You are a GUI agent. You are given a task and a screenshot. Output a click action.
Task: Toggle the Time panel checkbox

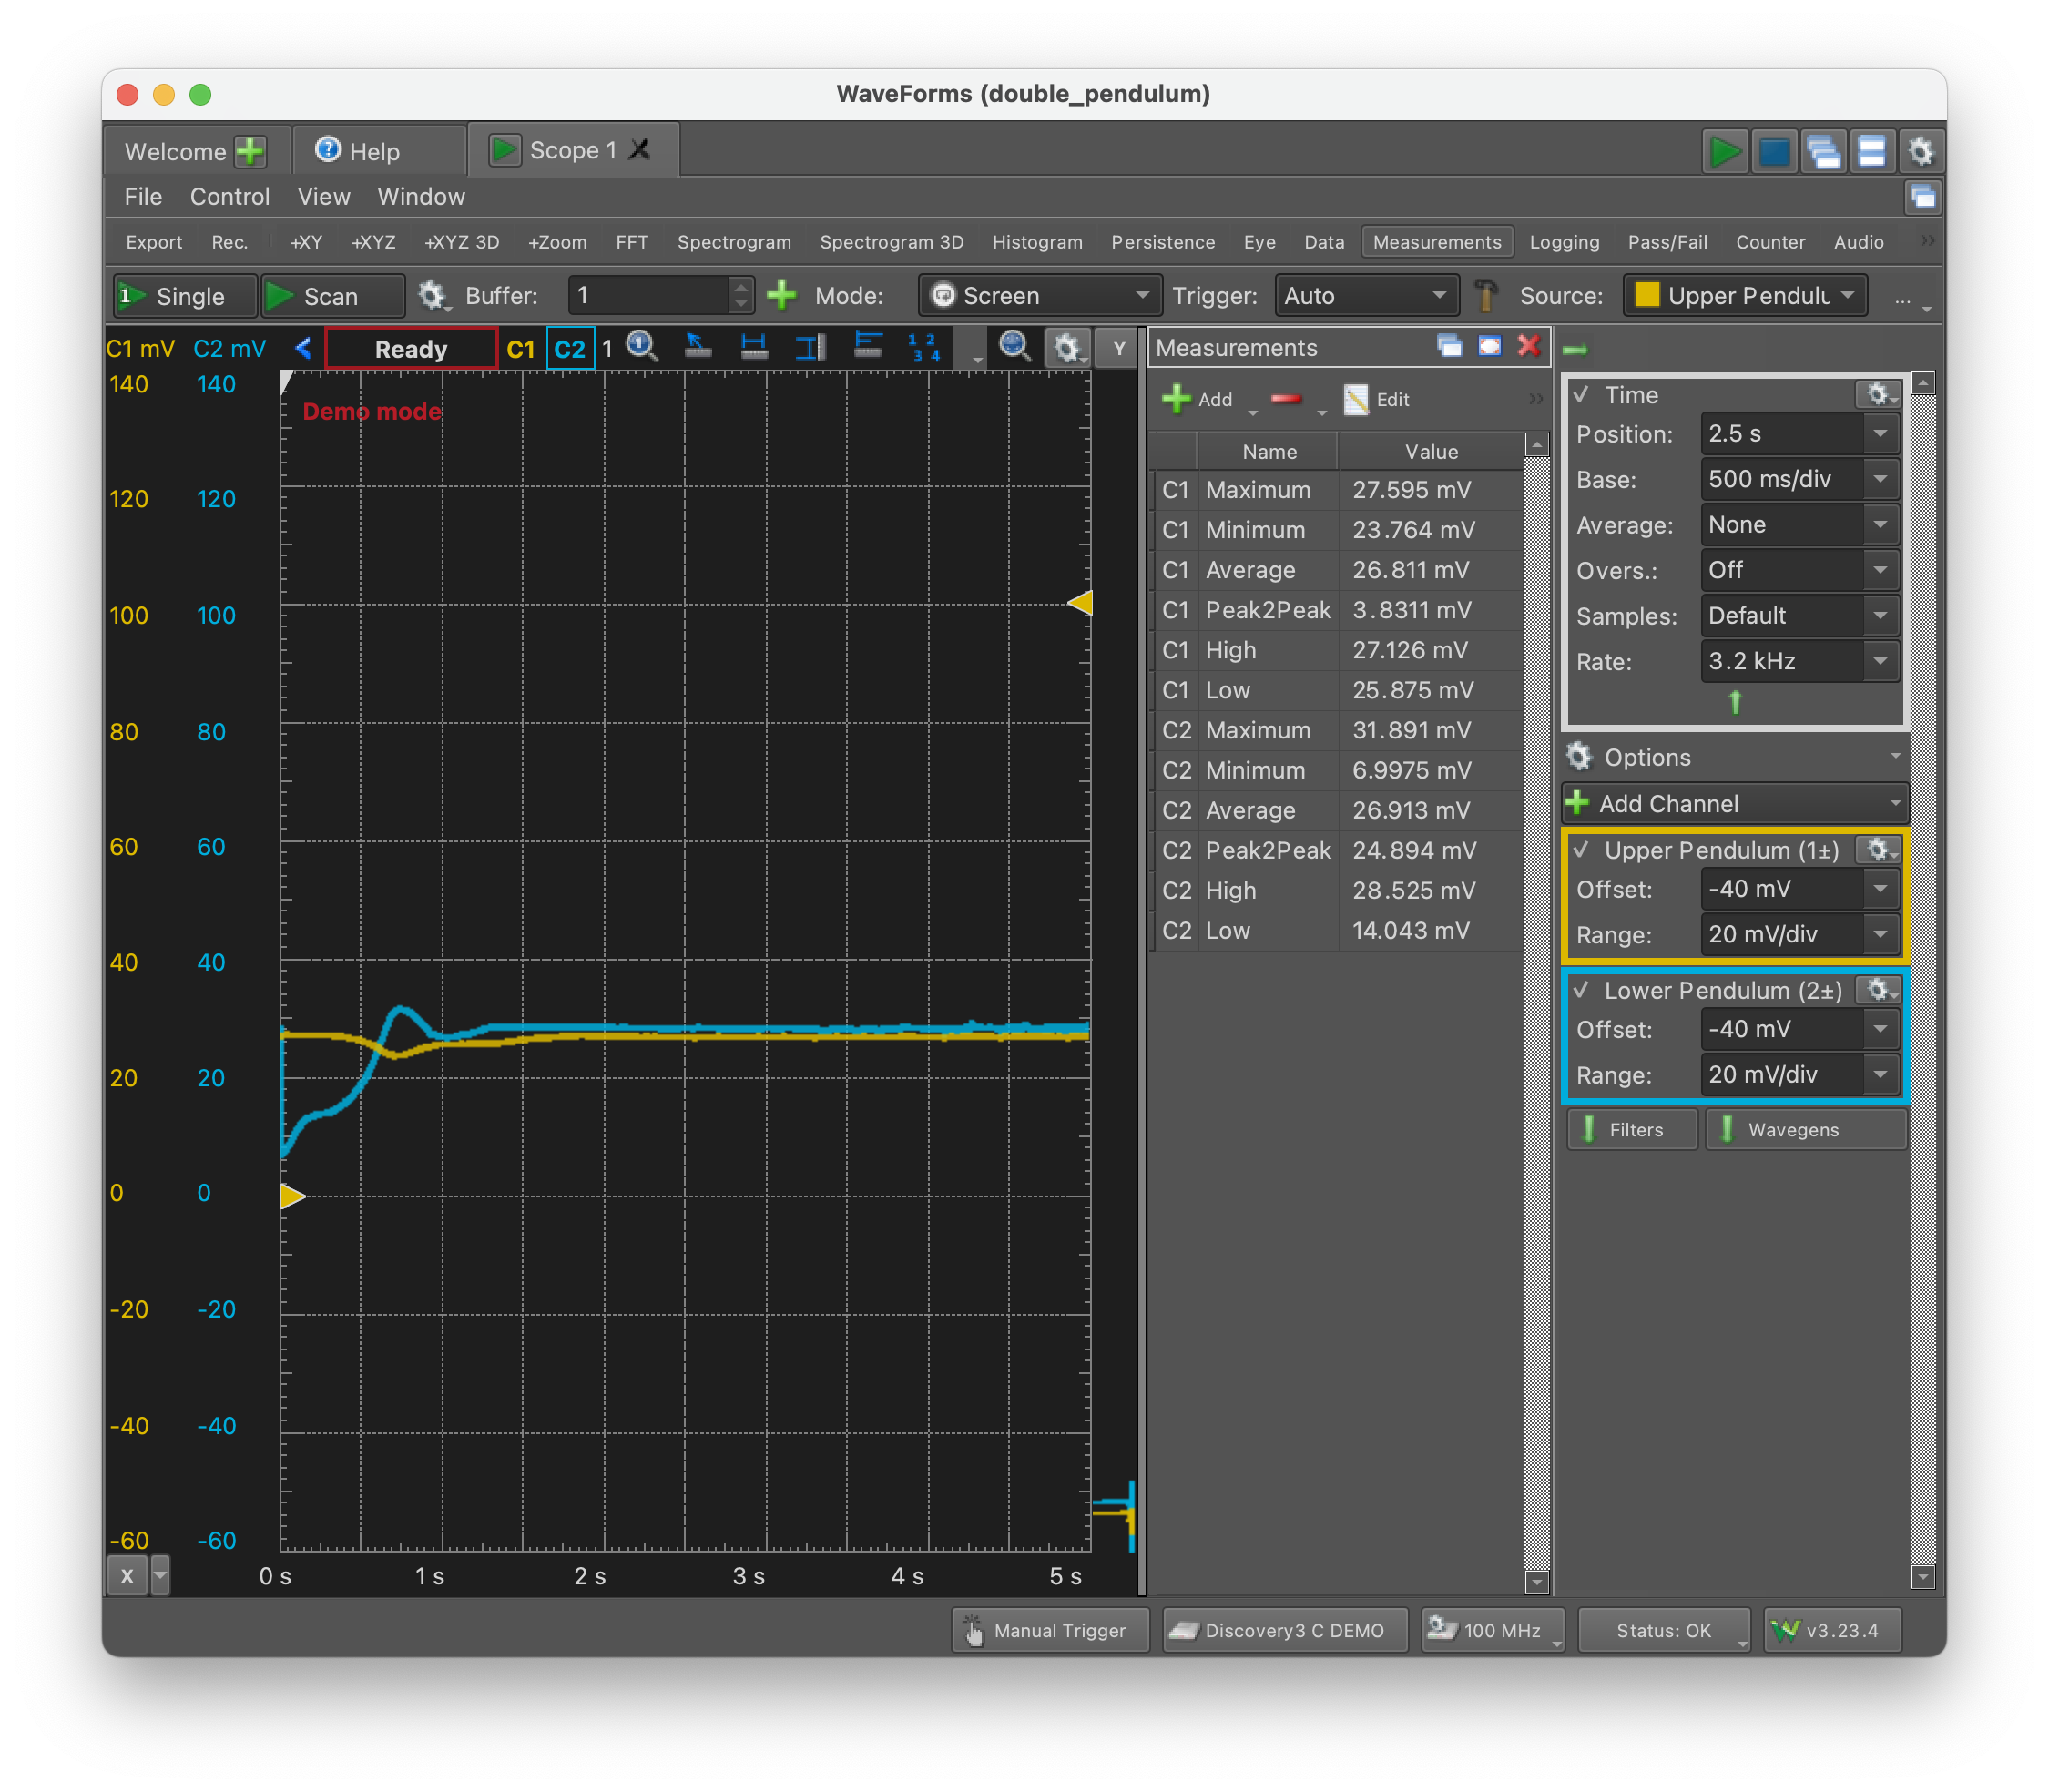click(1580, 394)
